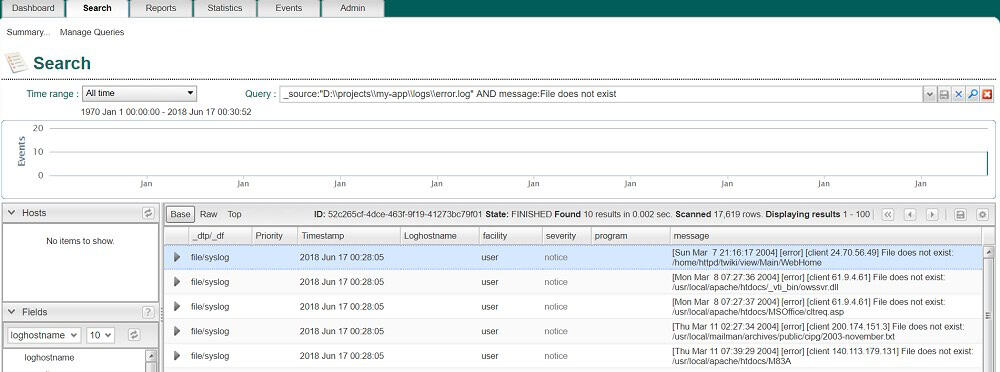Run the search with the magnifier icon

pos(973,94)
